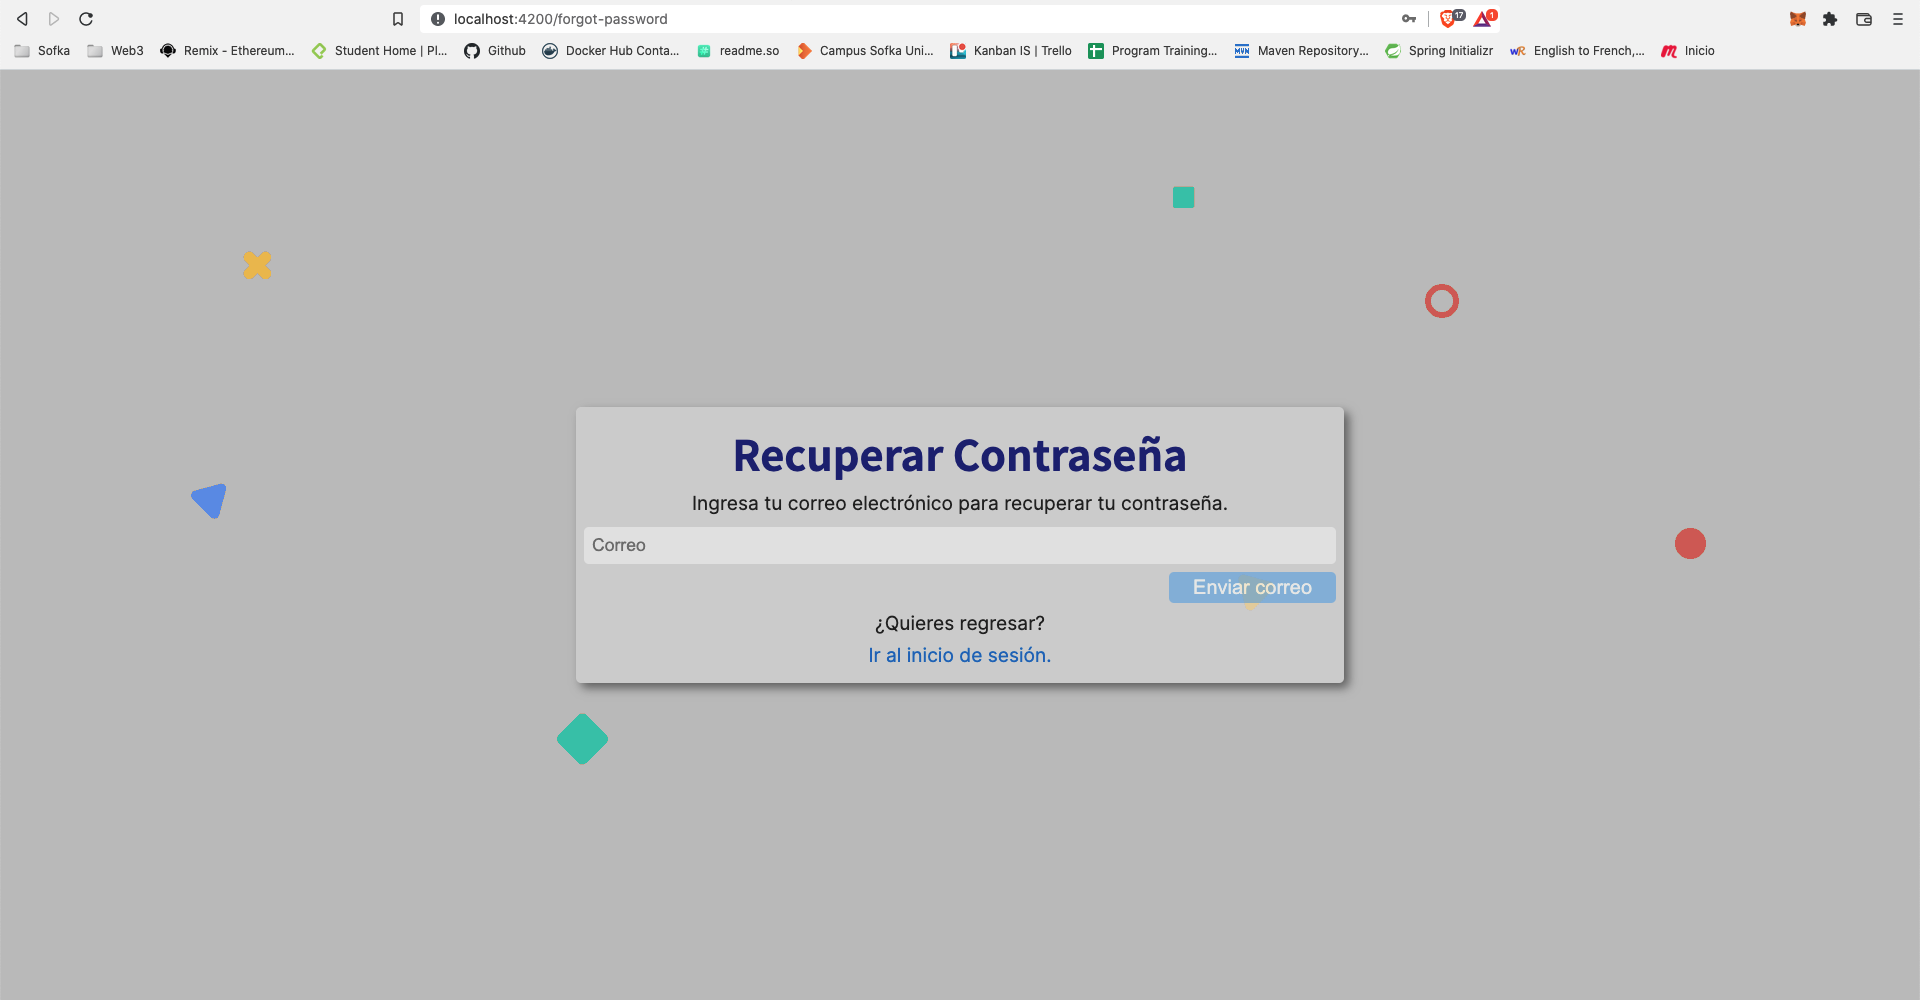Click the saved passwords key icon

coord(1408,18)
